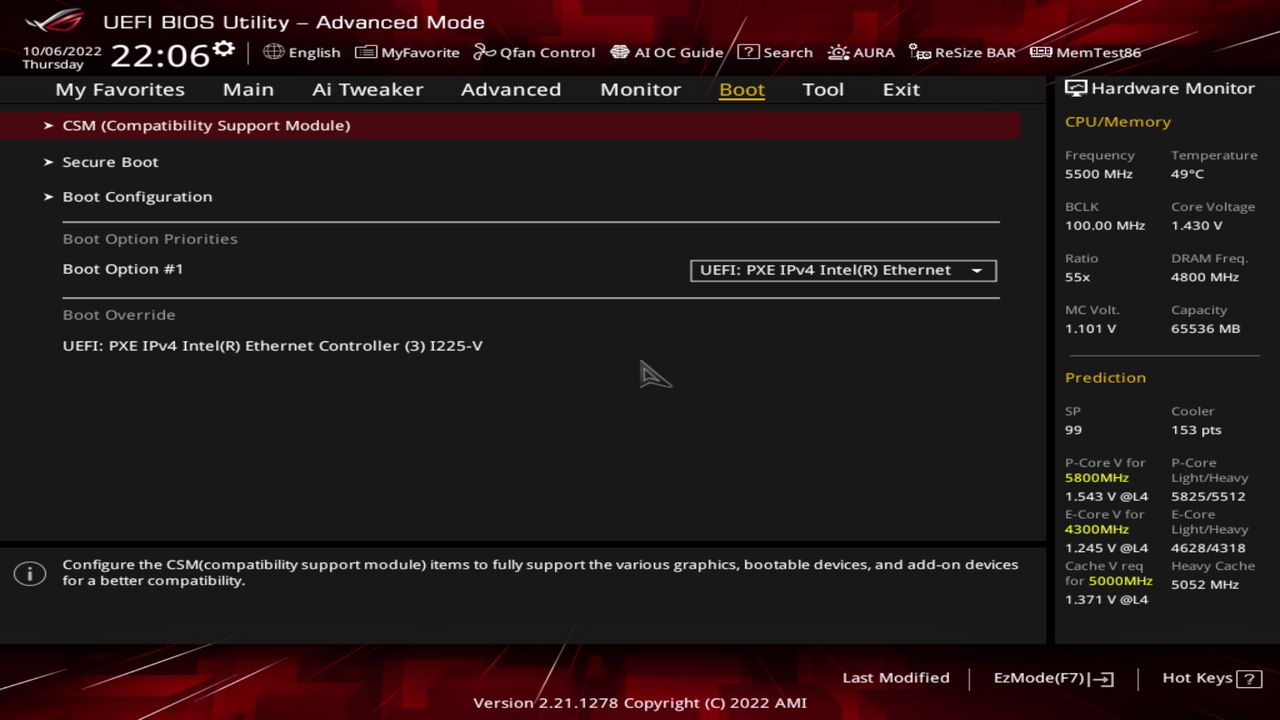Click the 4300MHz E-Core prediction
This screenshot has width=1280, height=720.
1097,530
